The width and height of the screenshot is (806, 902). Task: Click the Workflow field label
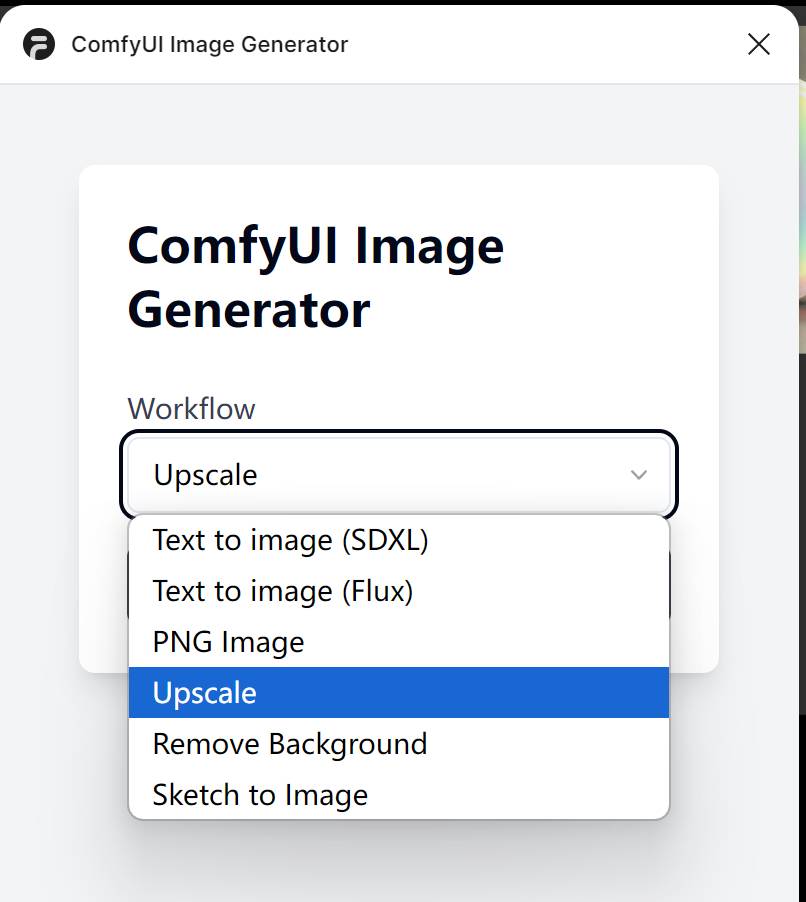point(191,408)
